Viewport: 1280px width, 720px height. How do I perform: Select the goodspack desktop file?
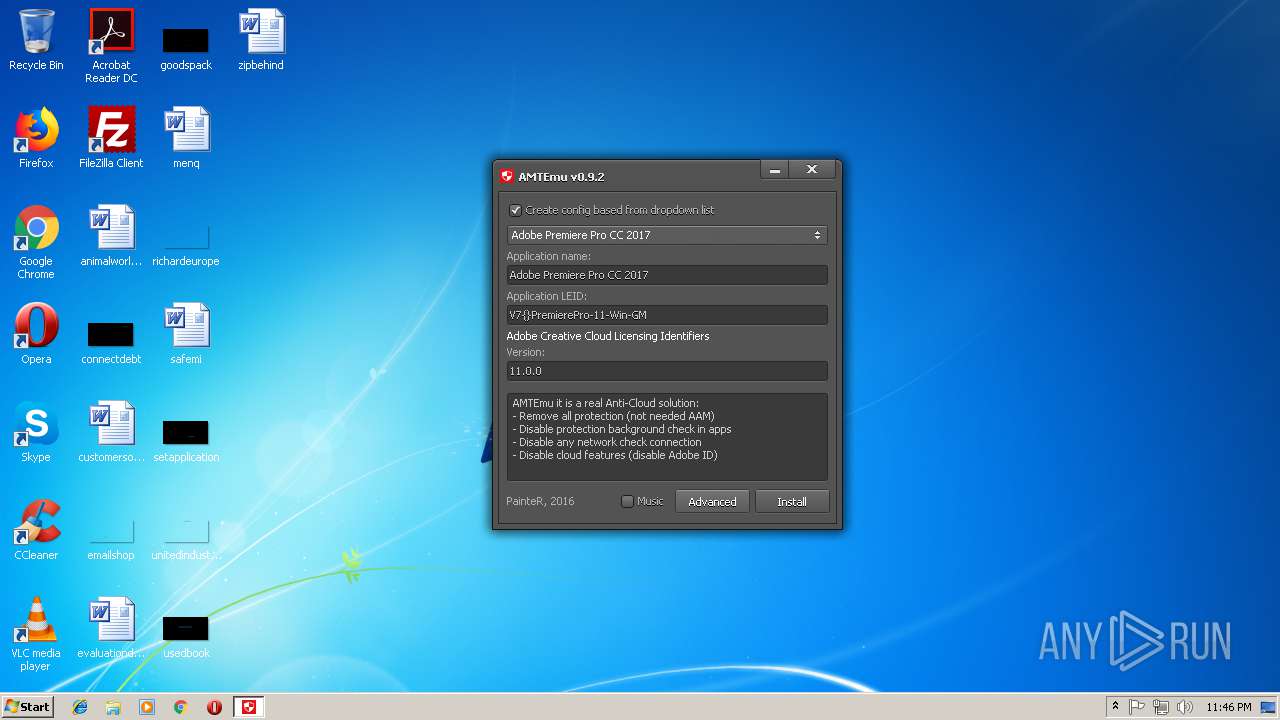tap(186, 47)
